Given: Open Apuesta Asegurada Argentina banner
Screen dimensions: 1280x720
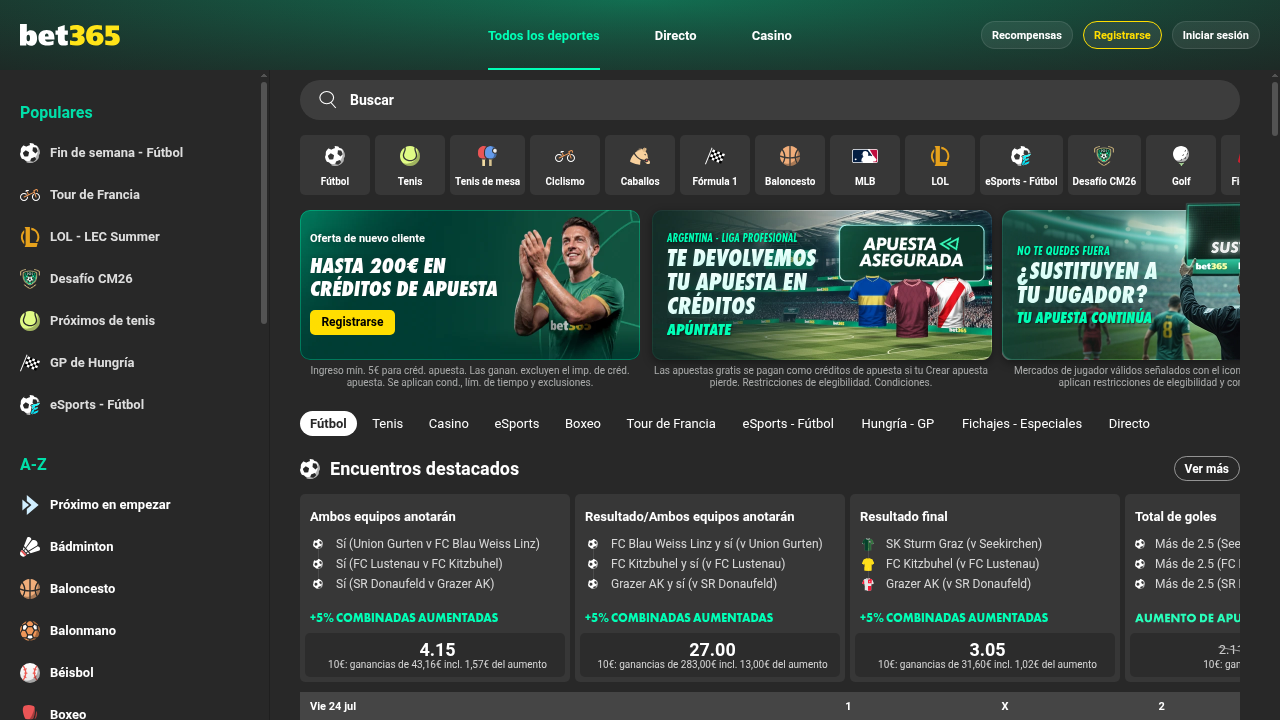Looking at the screenshot, I should click(x=822, y=285).
